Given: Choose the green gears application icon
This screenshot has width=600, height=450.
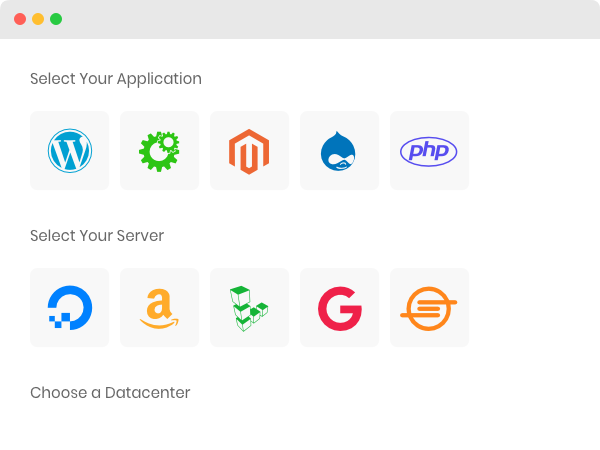Looking at the screenshot, I should 159,151.
